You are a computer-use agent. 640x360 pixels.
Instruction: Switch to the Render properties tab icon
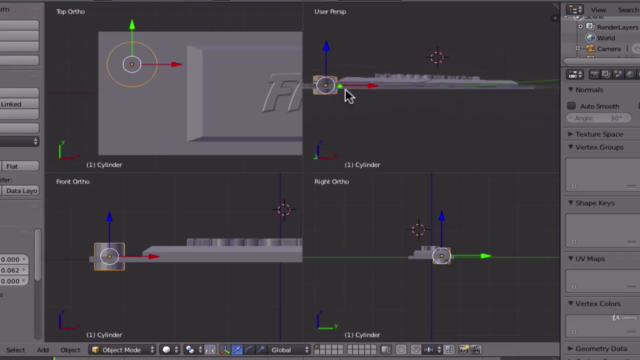click(594, 74)
